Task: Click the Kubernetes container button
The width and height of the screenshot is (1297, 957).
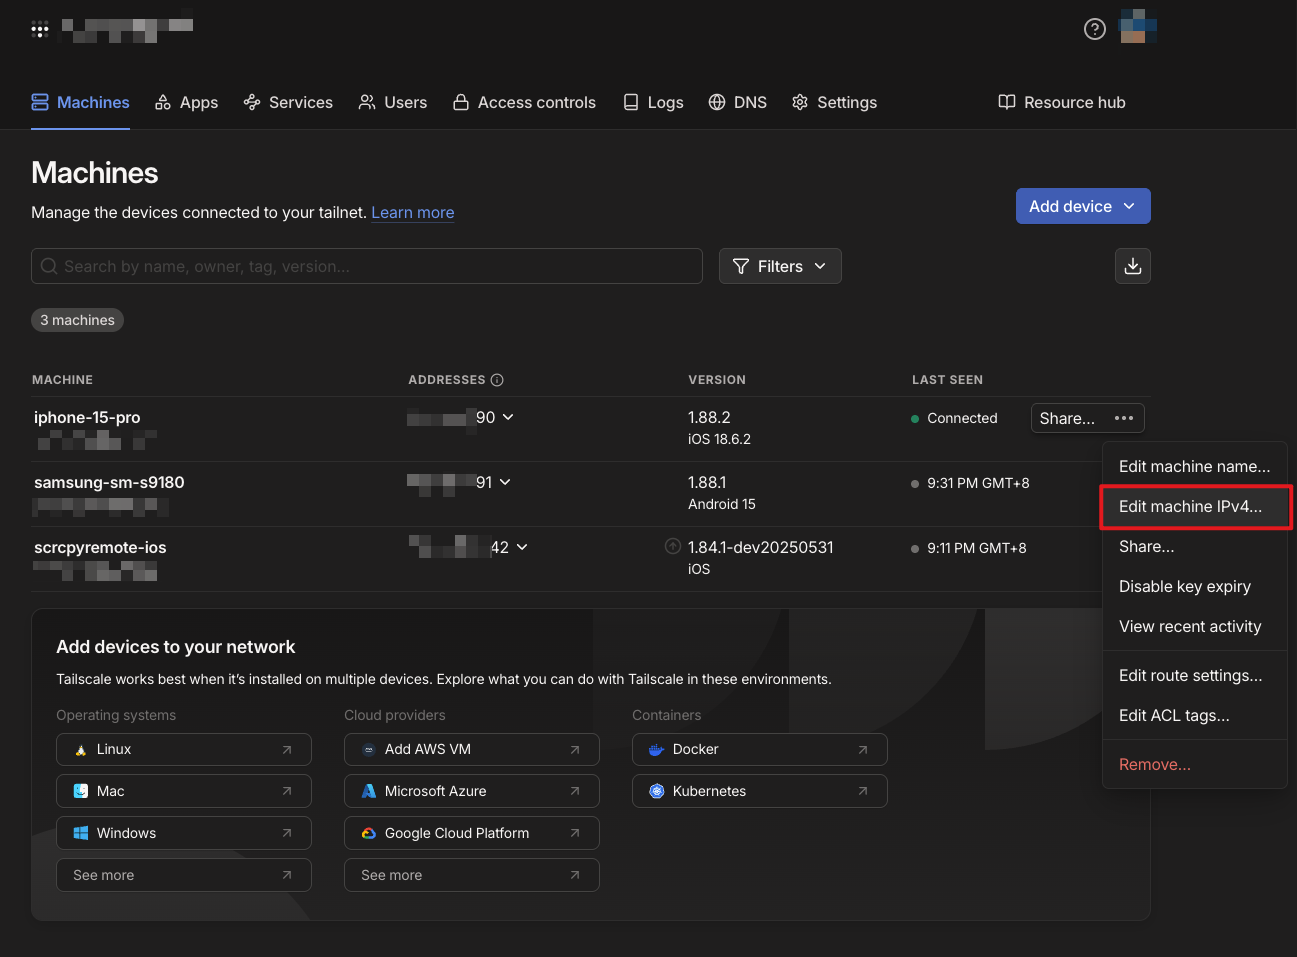Action: tap(759, 791)
